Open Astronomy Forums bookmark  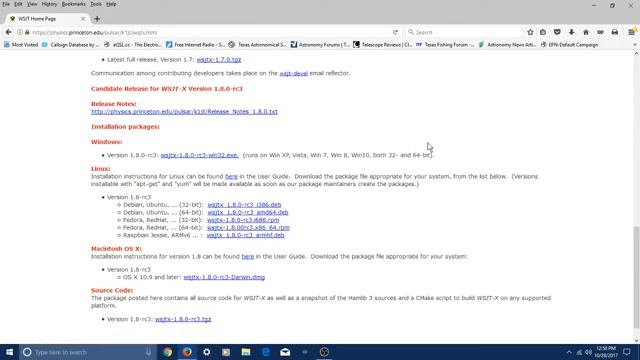click(x=320, y=45)
